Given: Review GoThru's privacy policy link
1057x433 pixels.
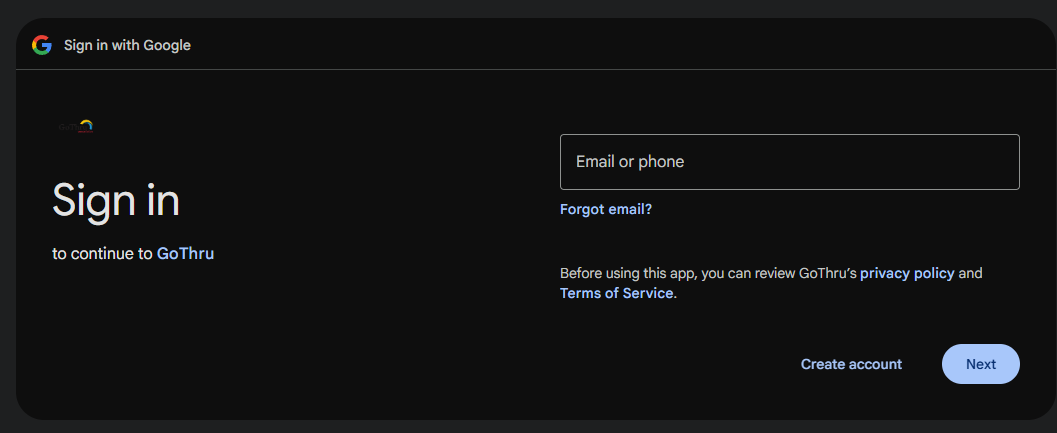Looking at the screenshot, I should (907, 273).
